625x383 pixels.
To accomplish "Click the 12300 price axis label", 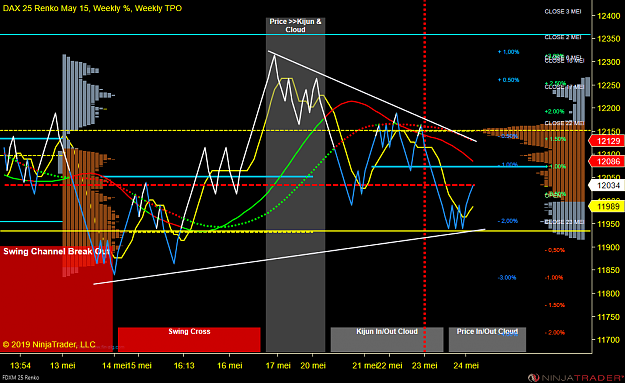I will [x=609, y=62].
